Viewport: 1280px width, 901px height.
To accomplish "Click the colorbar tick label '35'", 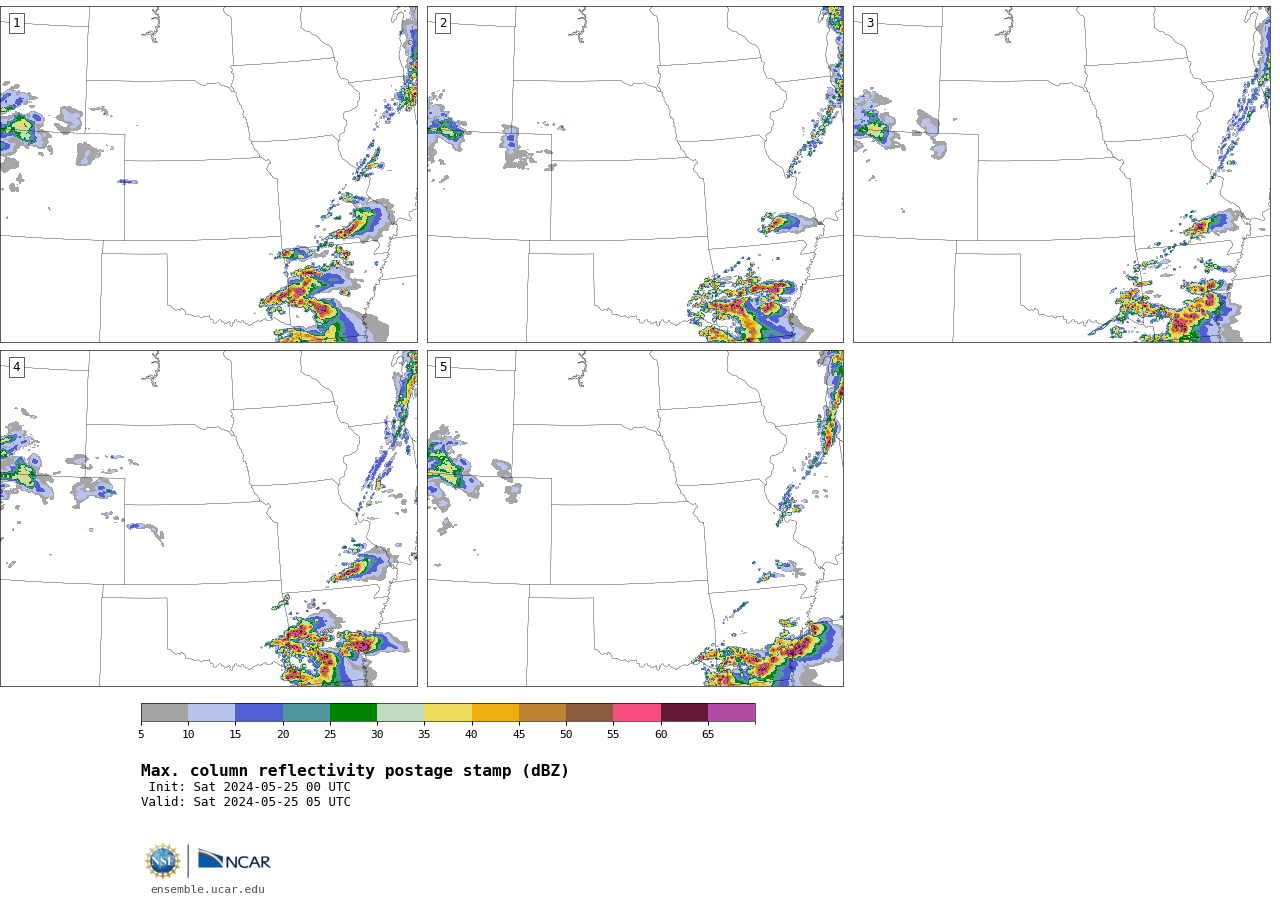I will pyautogui.click(x=424, y=735).
